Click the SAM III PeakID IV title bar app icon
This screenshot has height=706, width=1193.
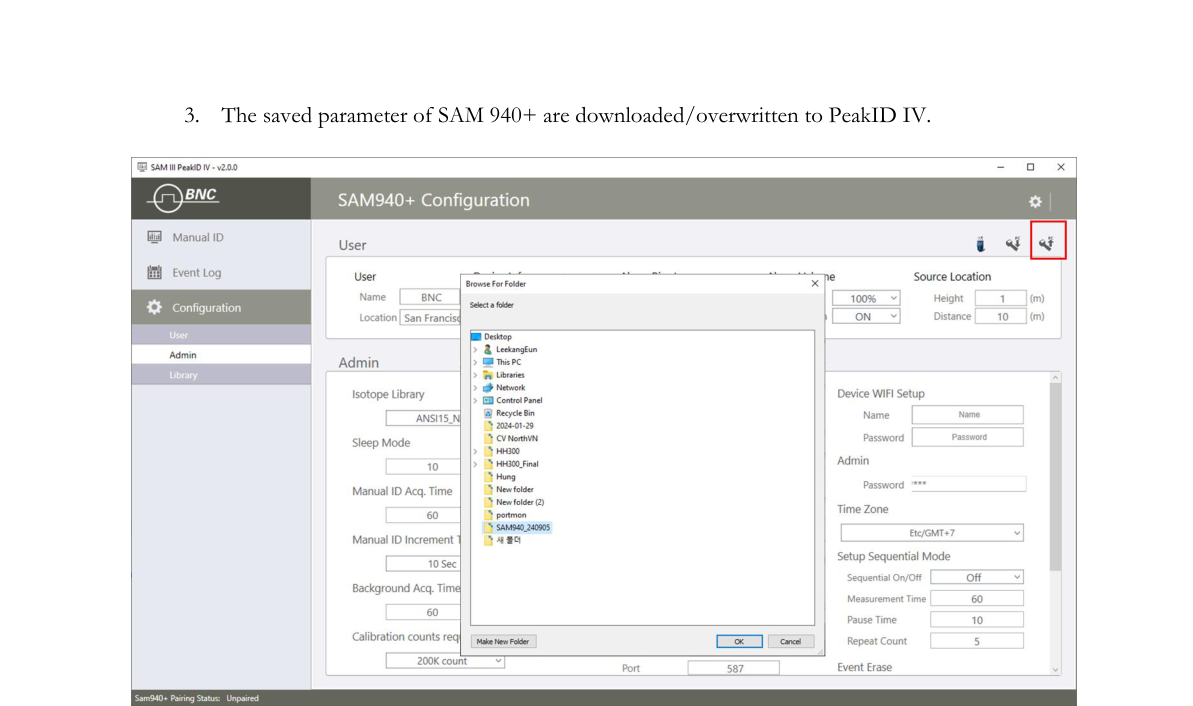point(142,167)
